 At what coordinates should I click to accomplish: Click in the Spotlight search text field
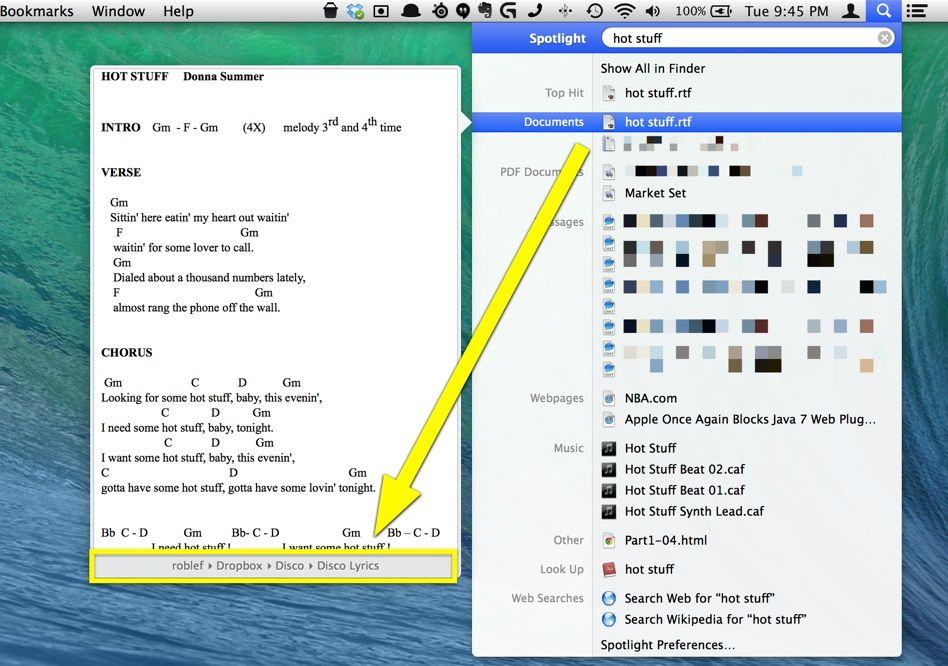coord(740,38)
